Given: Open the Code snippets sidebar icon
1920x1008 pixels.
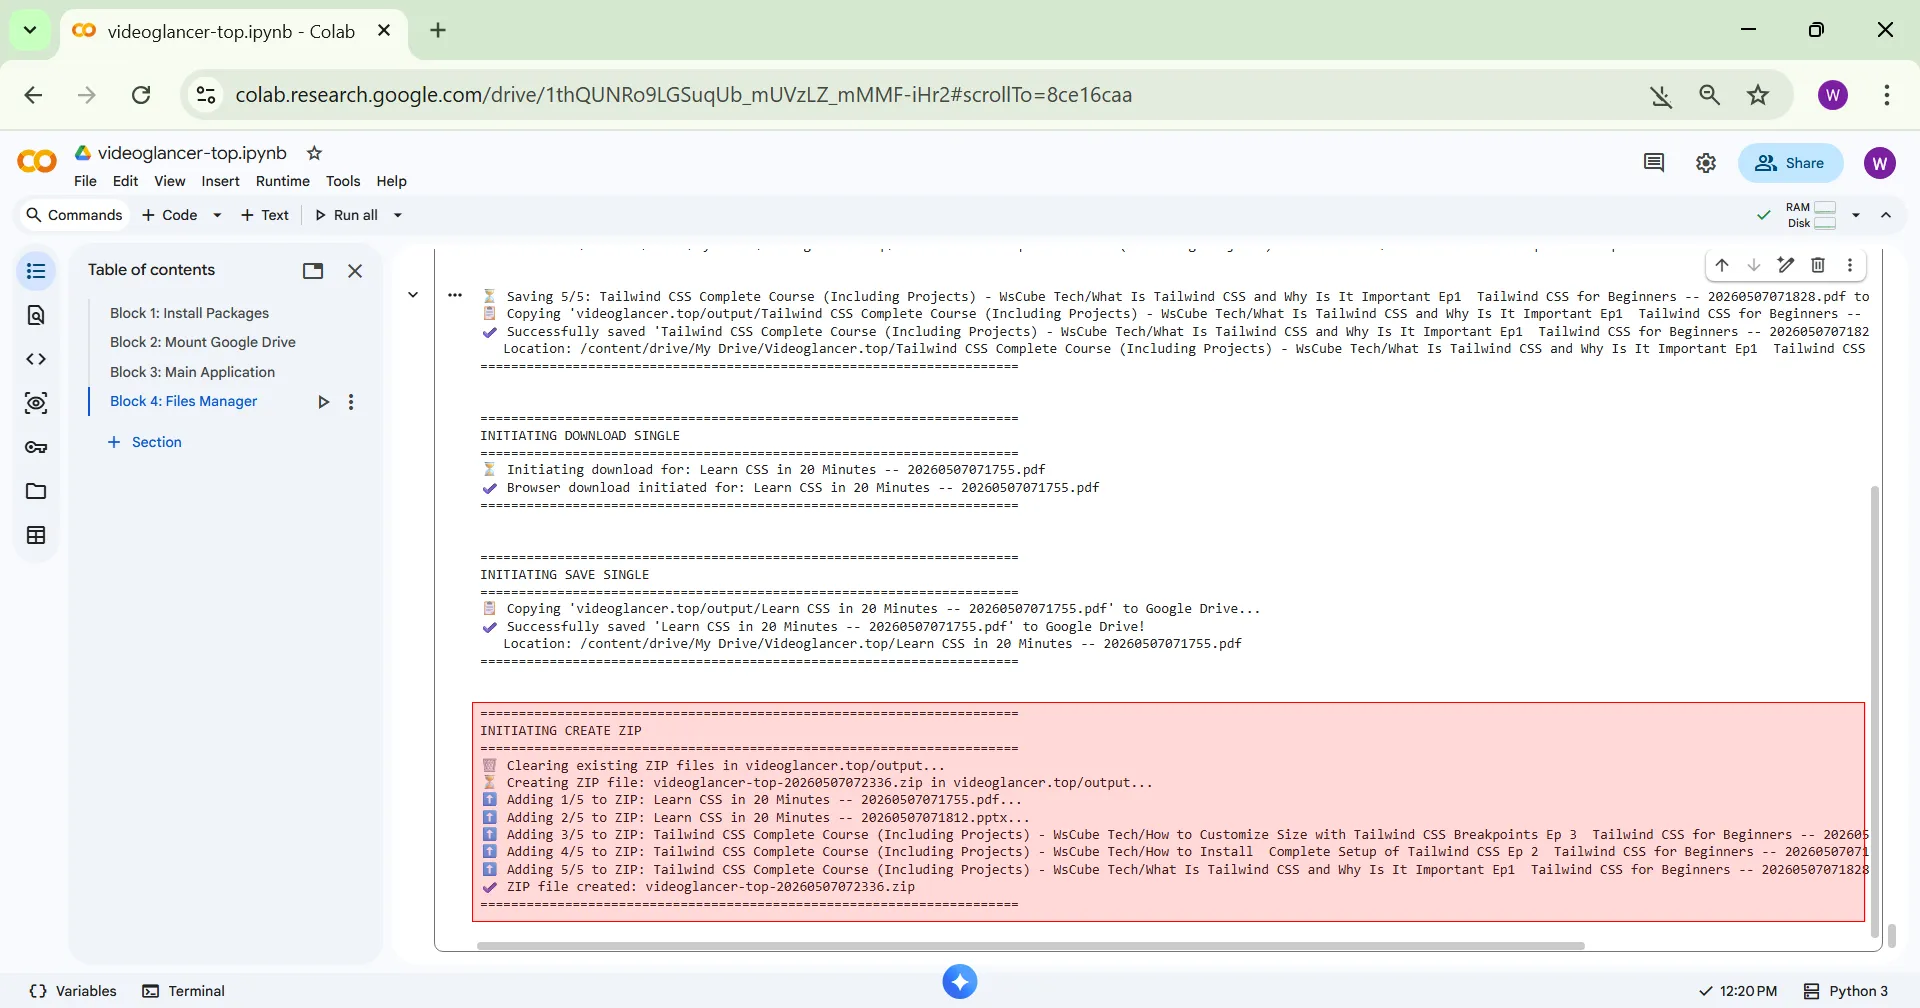Looking at the screenshot, I should pyautogui.click(x=36, y=359).
